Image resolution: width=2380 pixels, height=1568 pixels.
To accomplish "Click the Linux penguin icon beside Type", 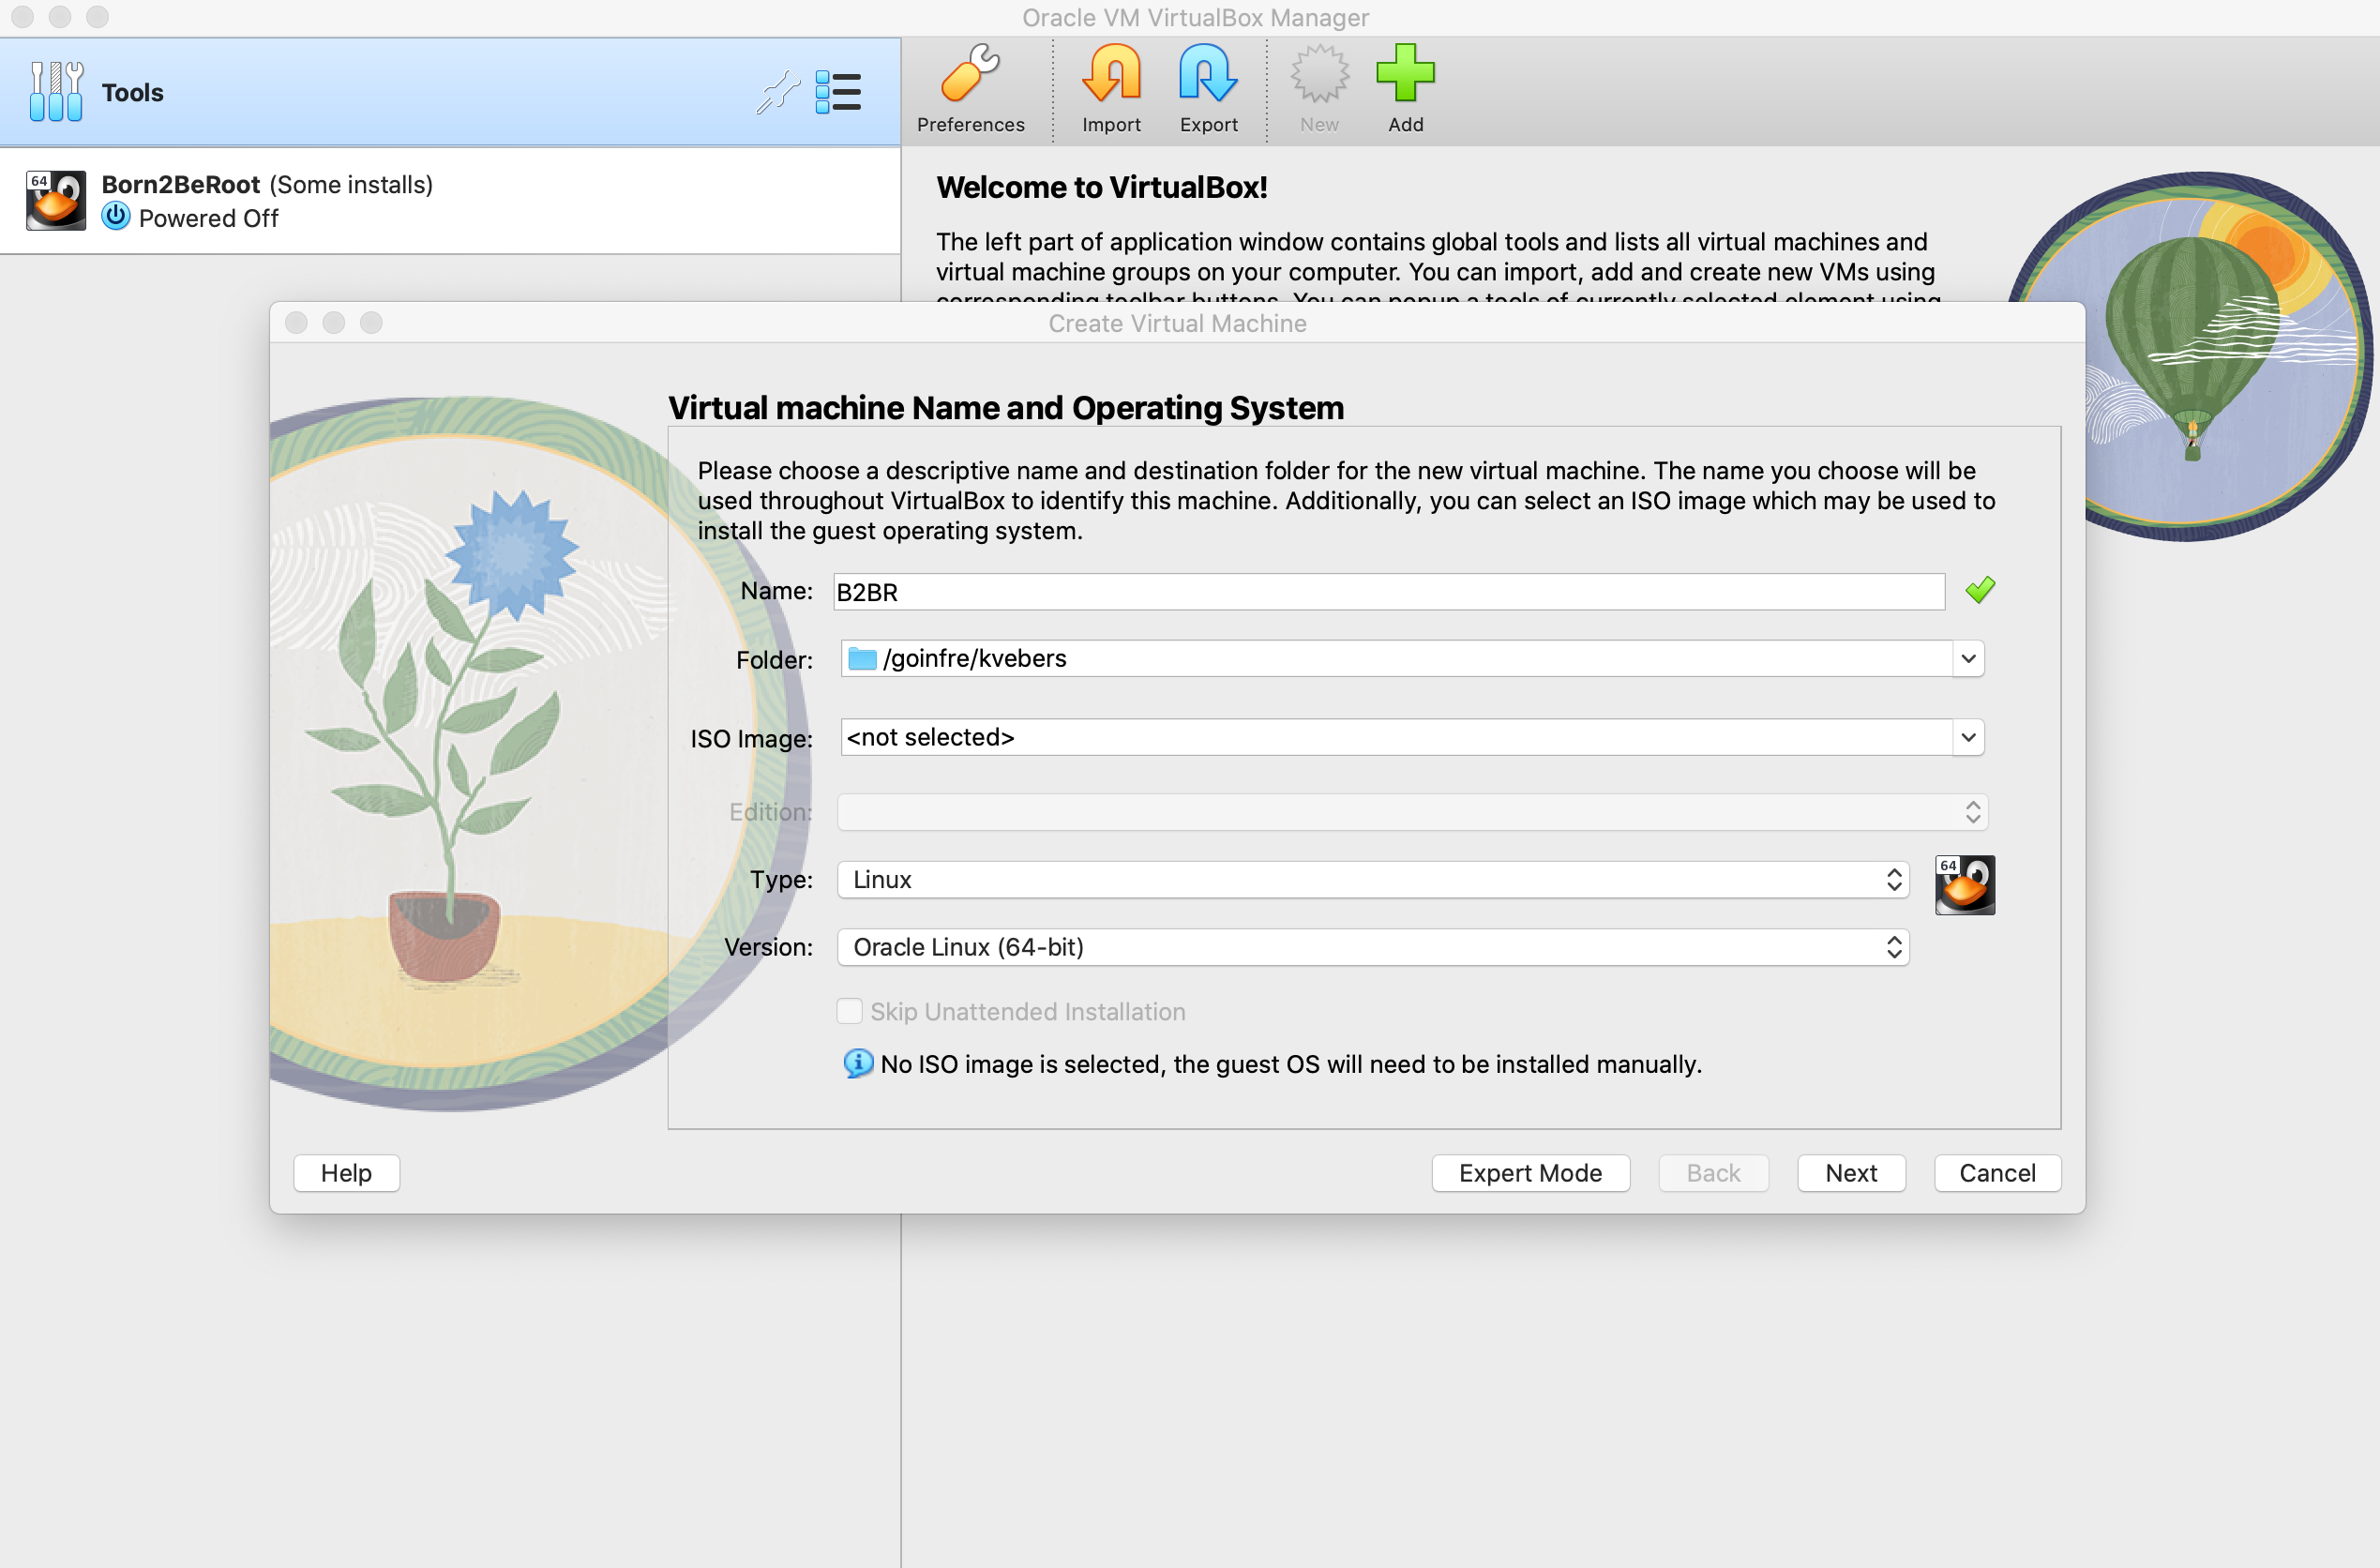I will pos(1965,885).
